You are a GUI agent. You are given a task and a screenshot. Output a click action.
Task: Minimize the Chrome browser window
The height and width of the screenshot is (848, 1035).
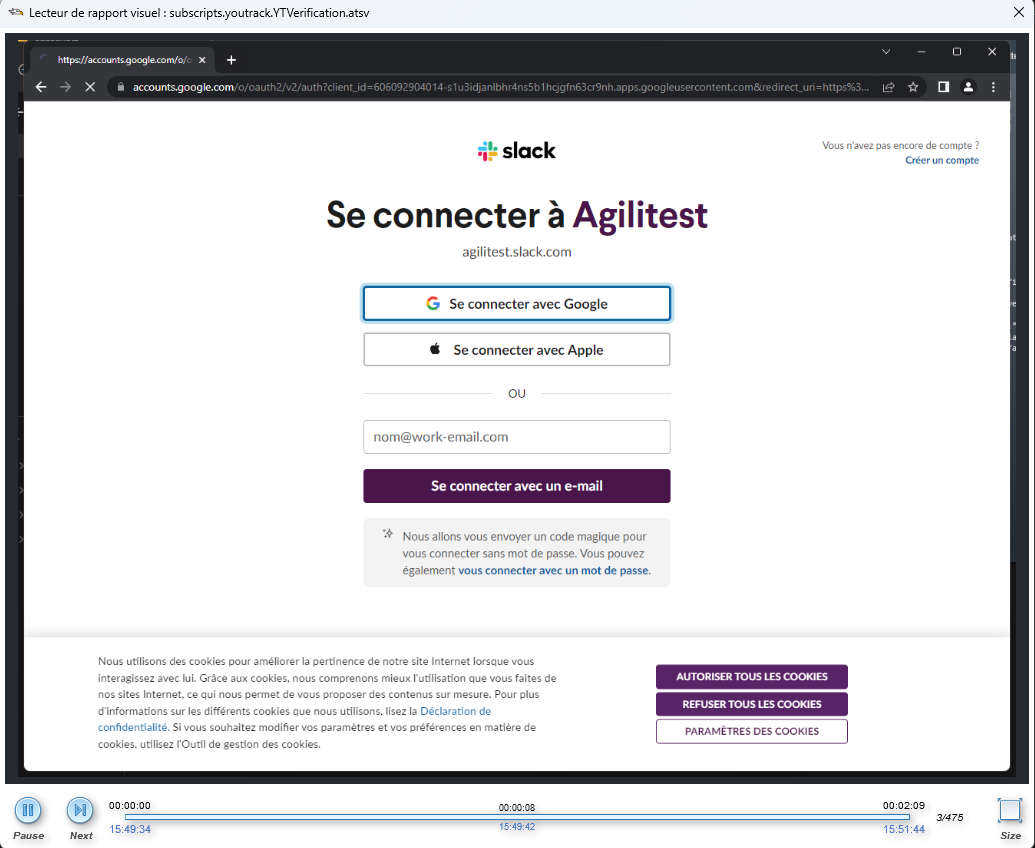point(921,51)
